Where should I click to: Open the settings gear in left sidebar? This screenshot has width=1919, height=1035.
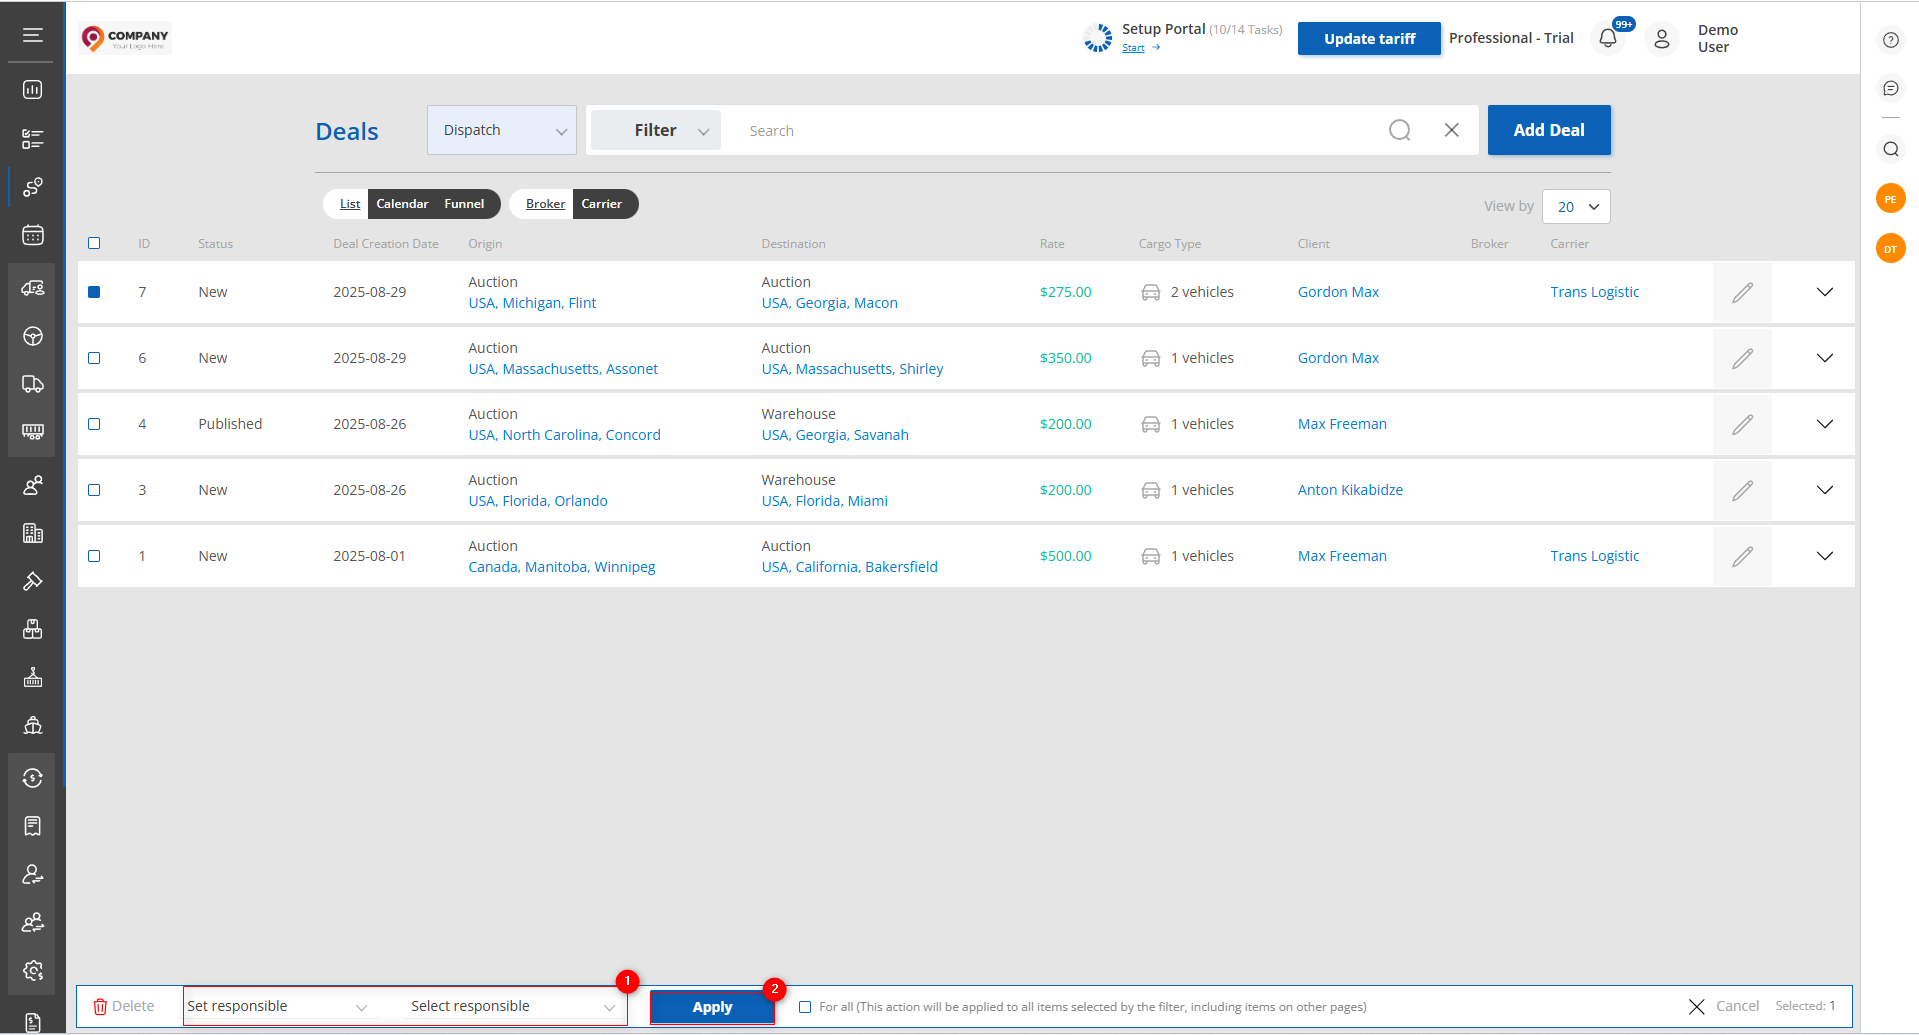[33, 970]
